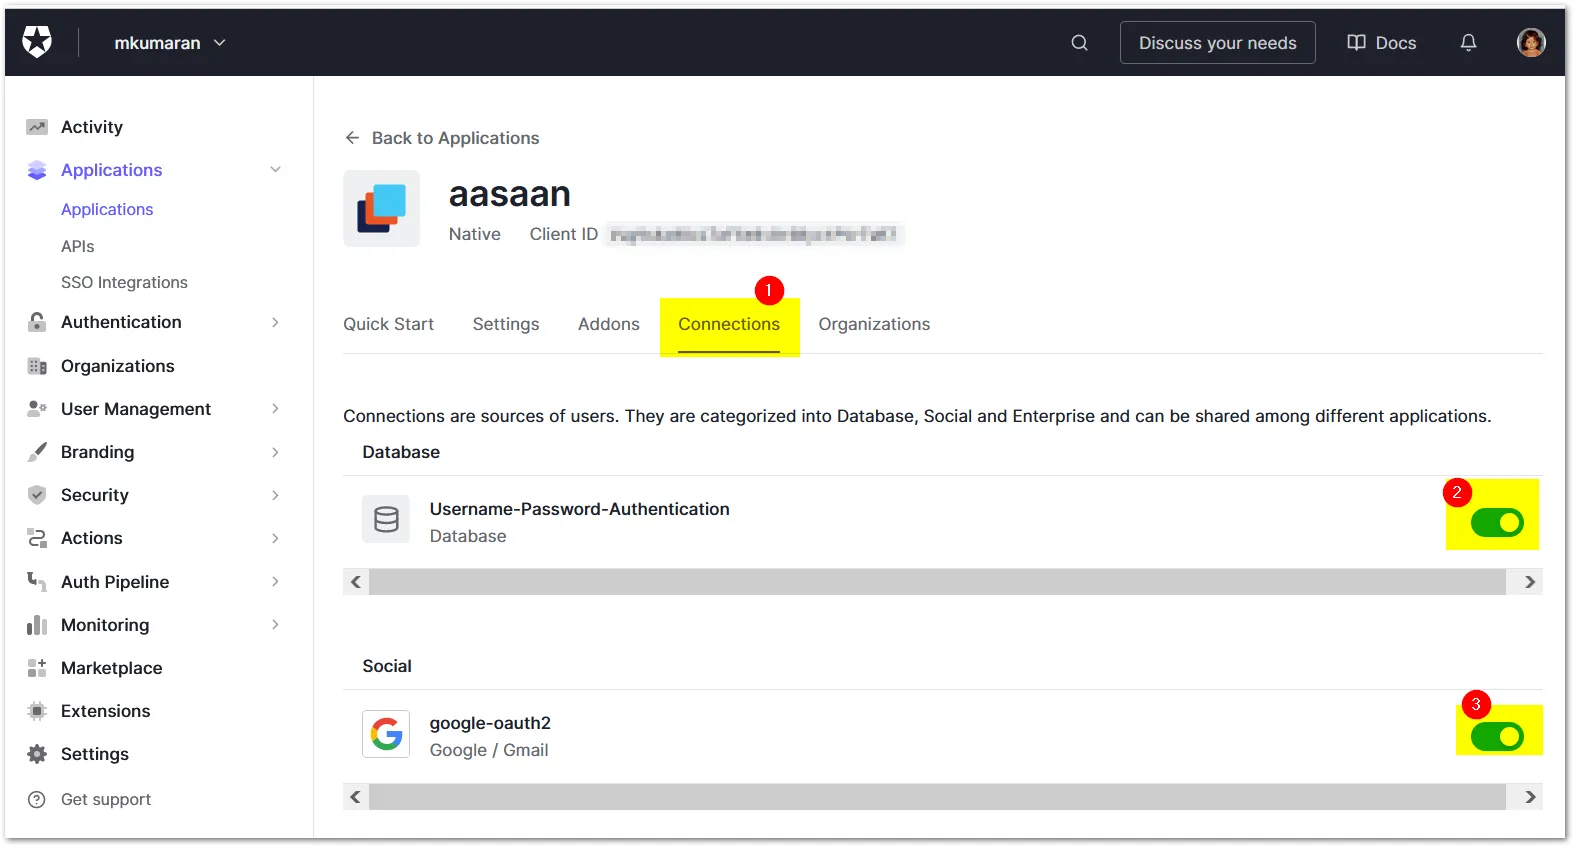
Task: Expand the Actions chevron
Action: (x=275, y=538)
